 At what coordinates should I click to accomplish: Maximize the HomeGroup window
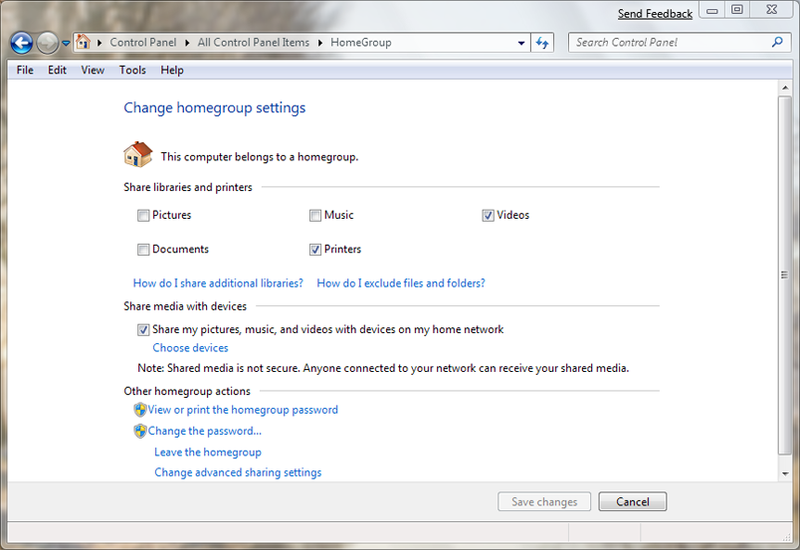(x=737, y=10)
